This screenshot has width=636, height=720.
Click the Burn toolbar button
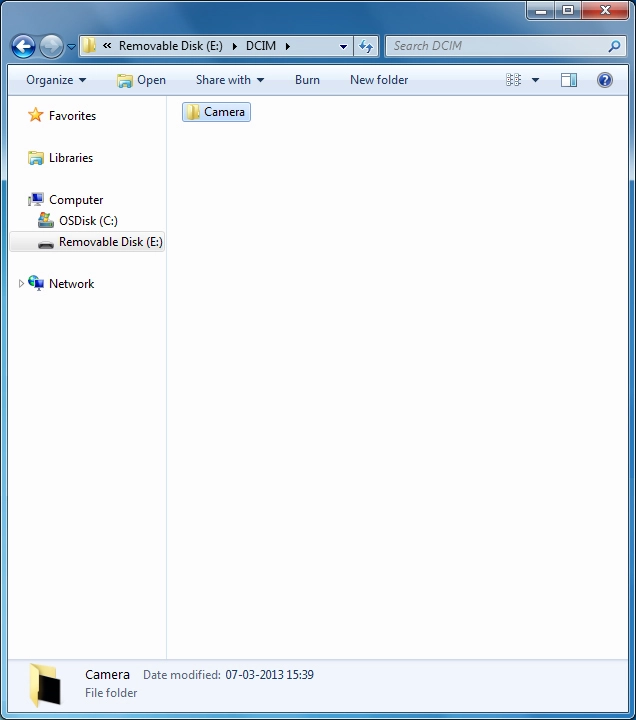click(307, 80)
